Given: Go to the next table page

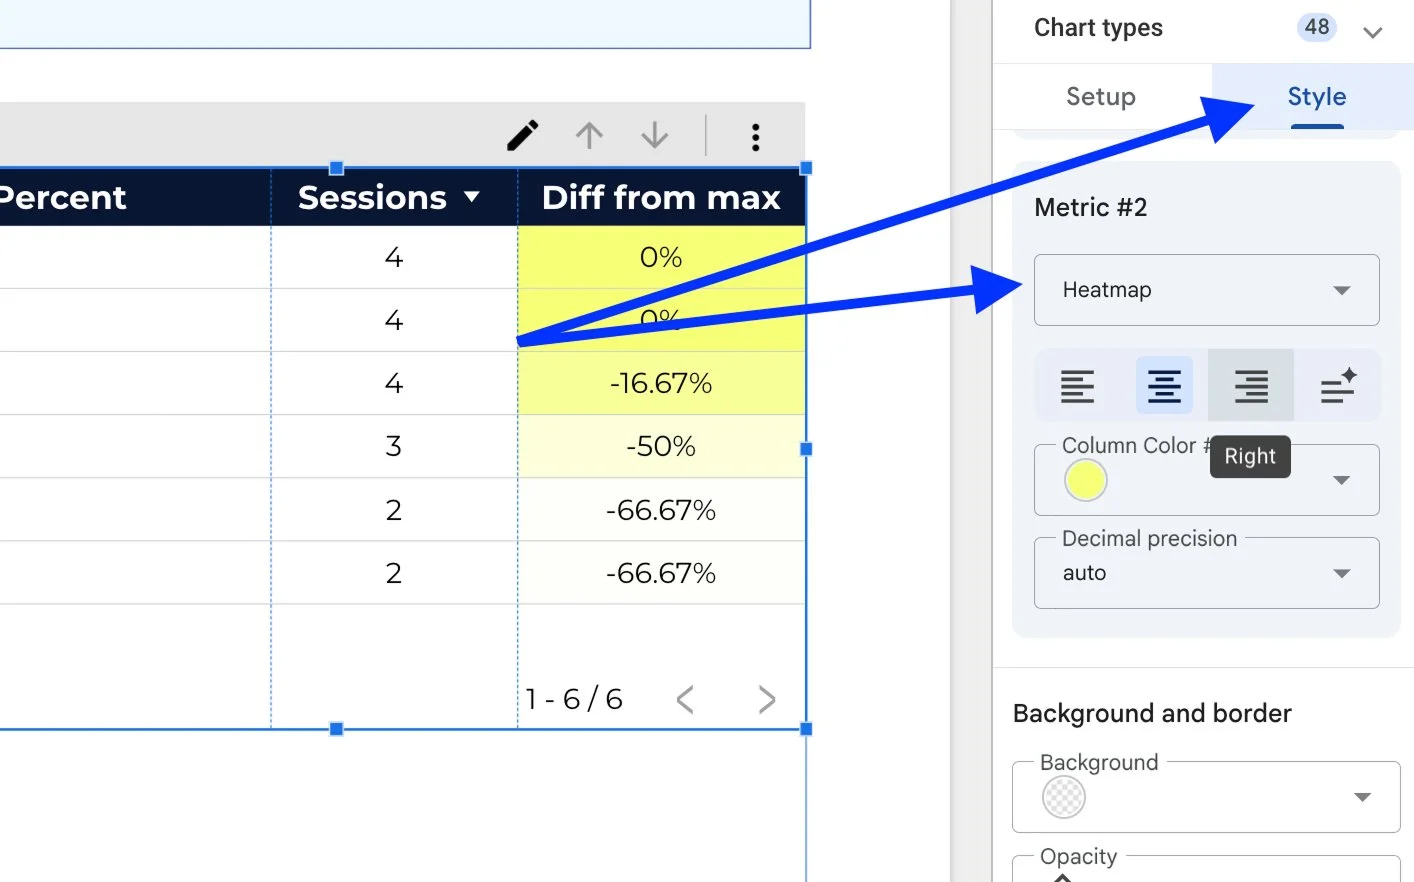Looking at the screenshot, I should (767, 699).
